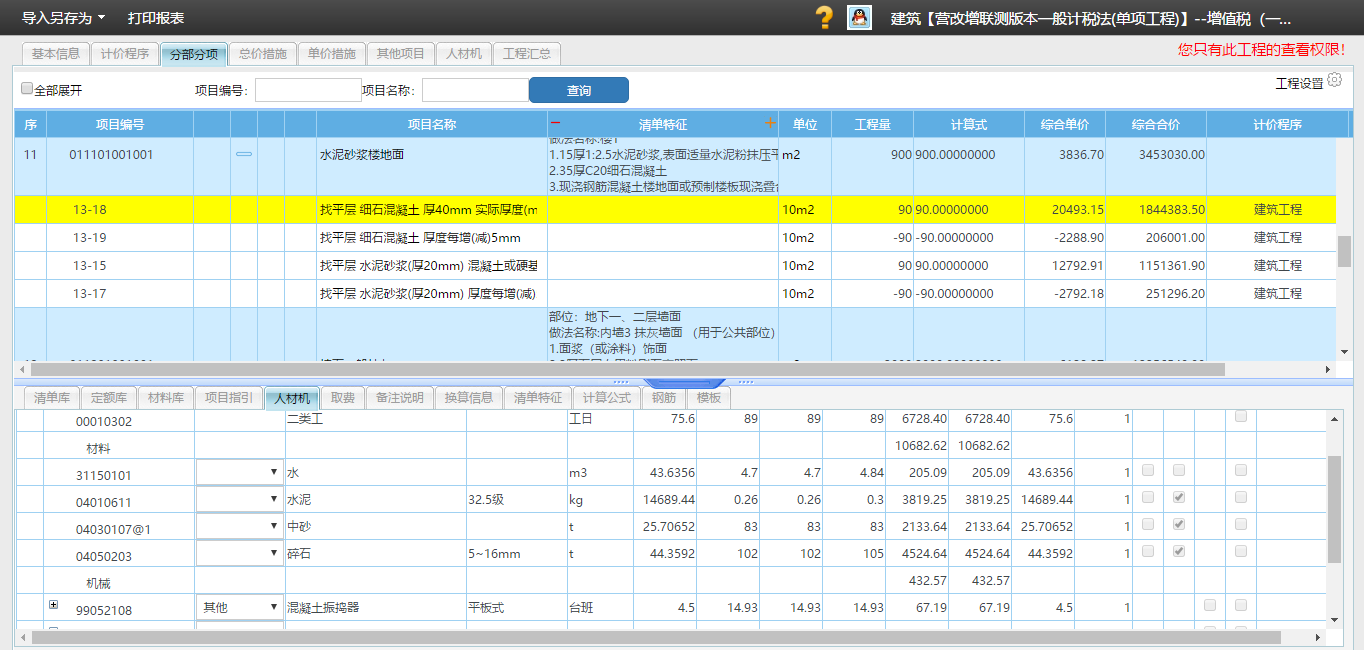Uncheck the checked box in 水泥 row

[x=1179, y=497]
